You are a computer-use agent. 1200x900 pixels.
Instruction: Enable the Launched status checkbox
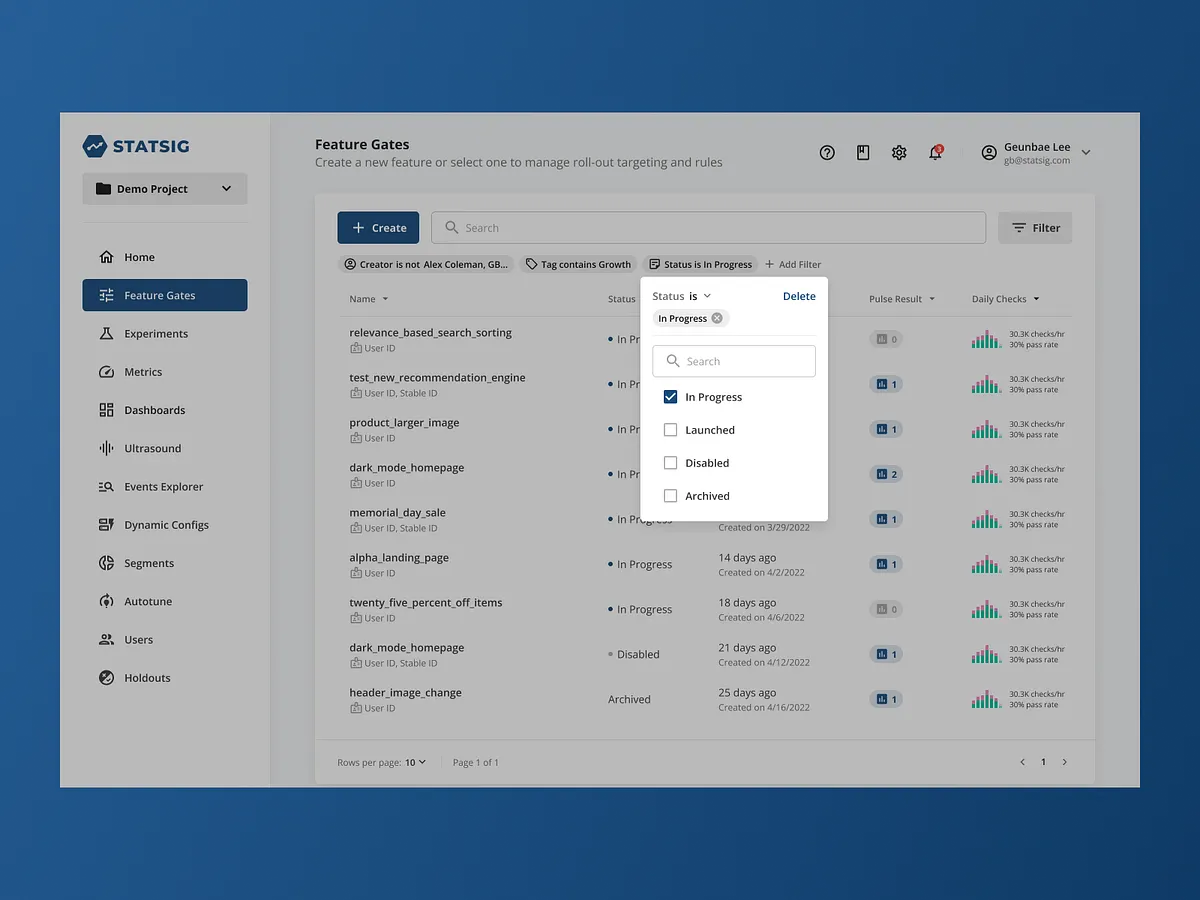[x=670, y=429]
